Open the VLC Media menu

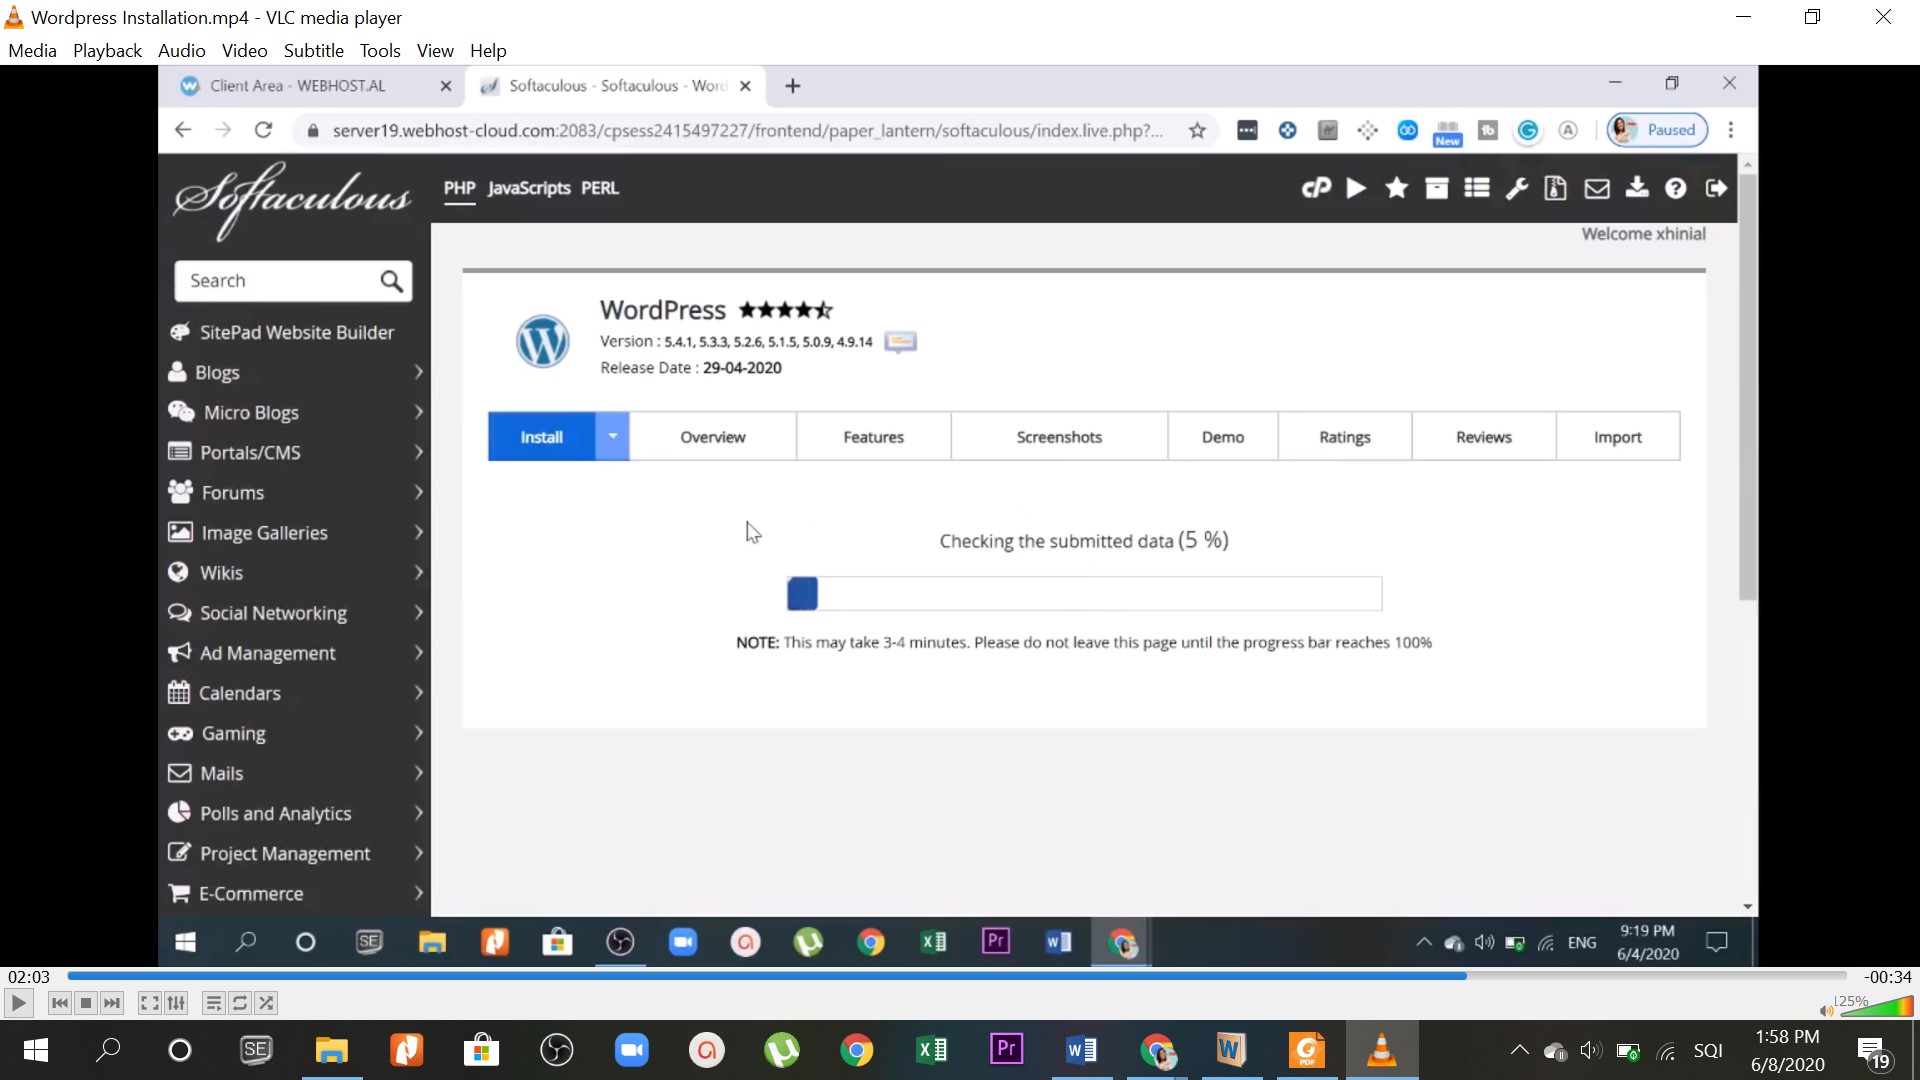pos(32,50)
